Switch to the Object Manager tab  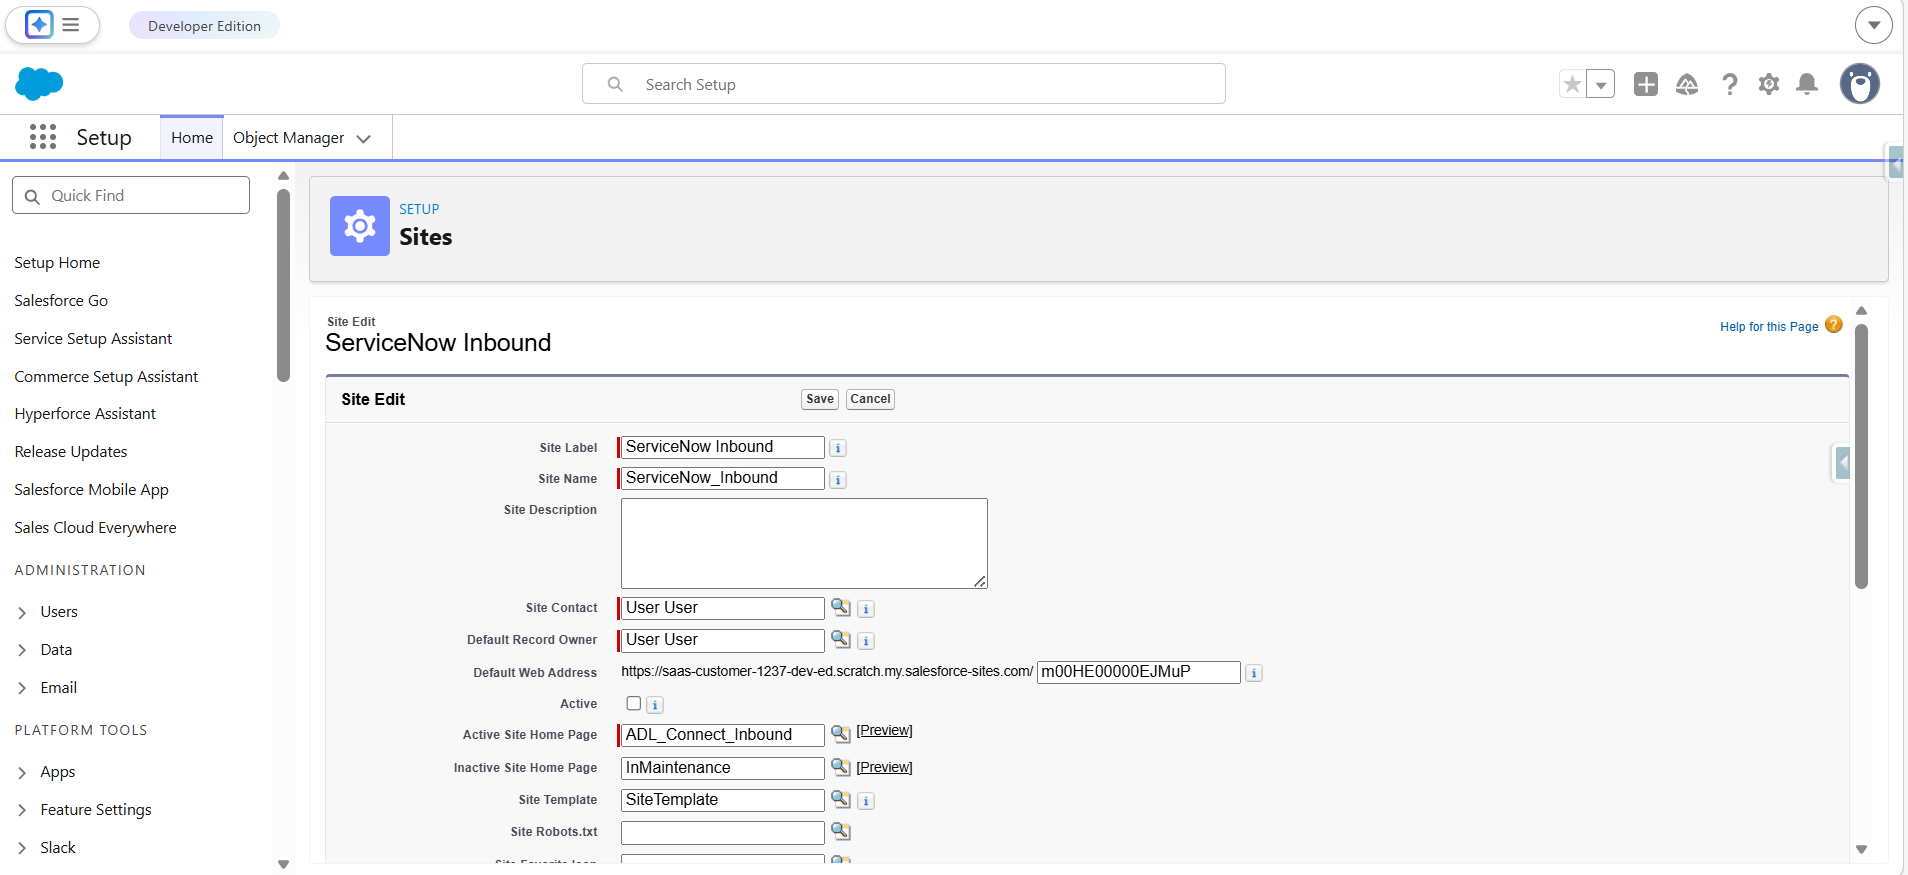click(x=288, y=138)
